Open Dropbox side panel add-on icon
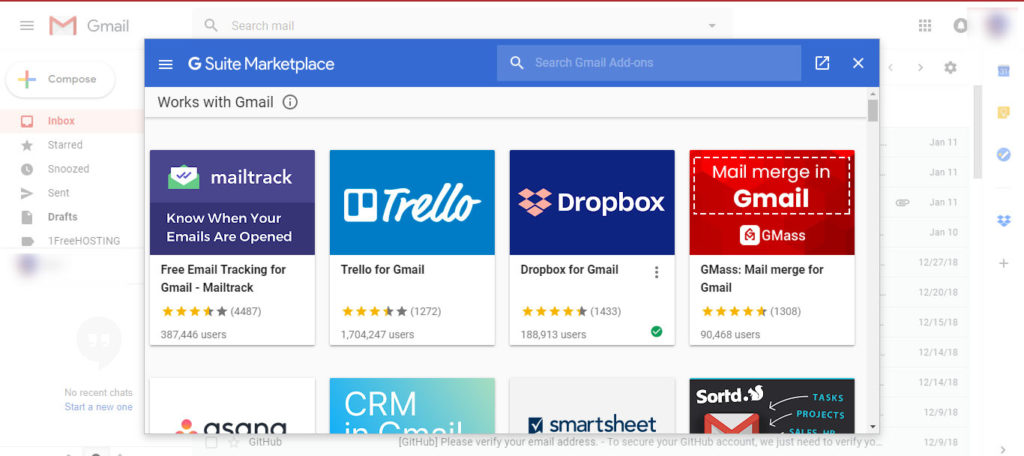The height and width of the screenshot is (456, 1024). (x=1004, y=221)
